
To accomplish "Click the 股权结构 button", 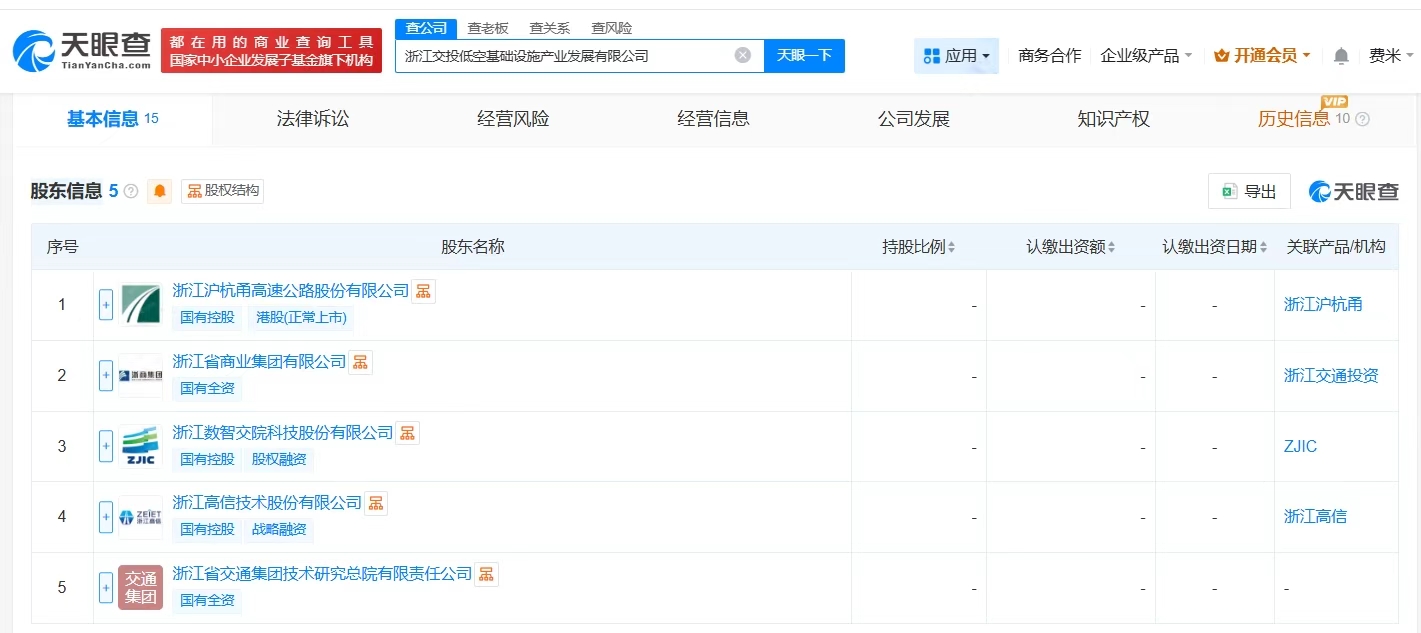I will 222,191.
